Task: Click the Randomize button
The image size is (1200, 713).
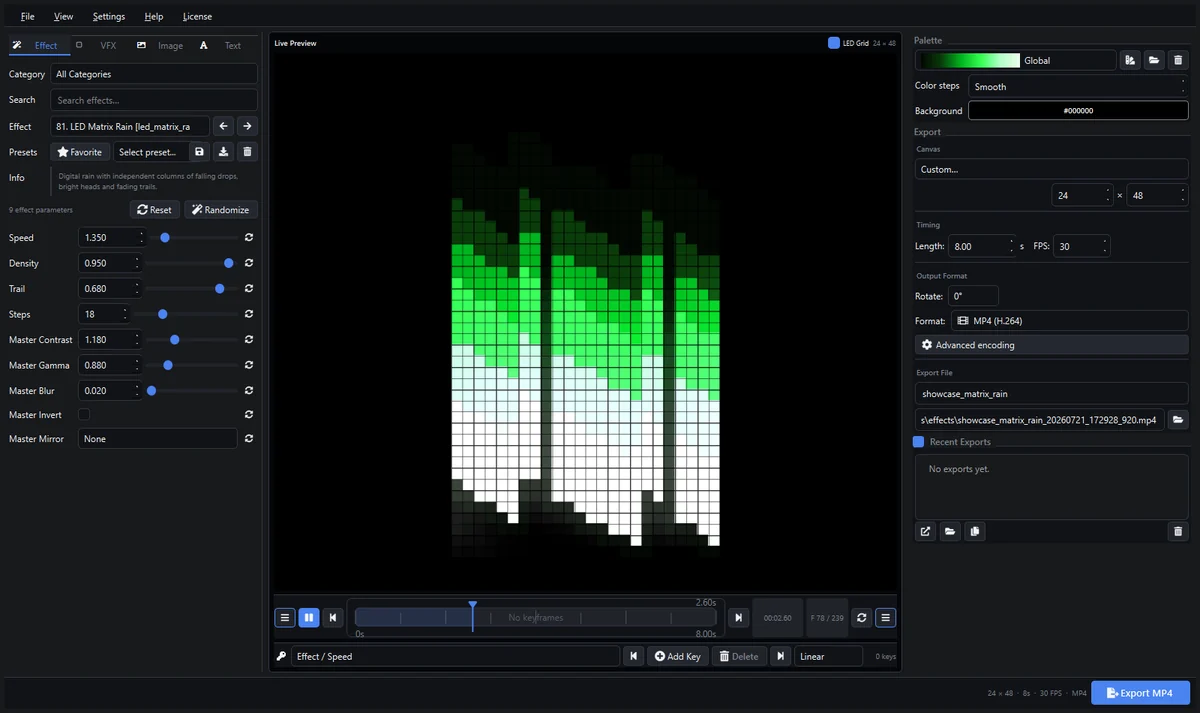Action: coord(221,210)
